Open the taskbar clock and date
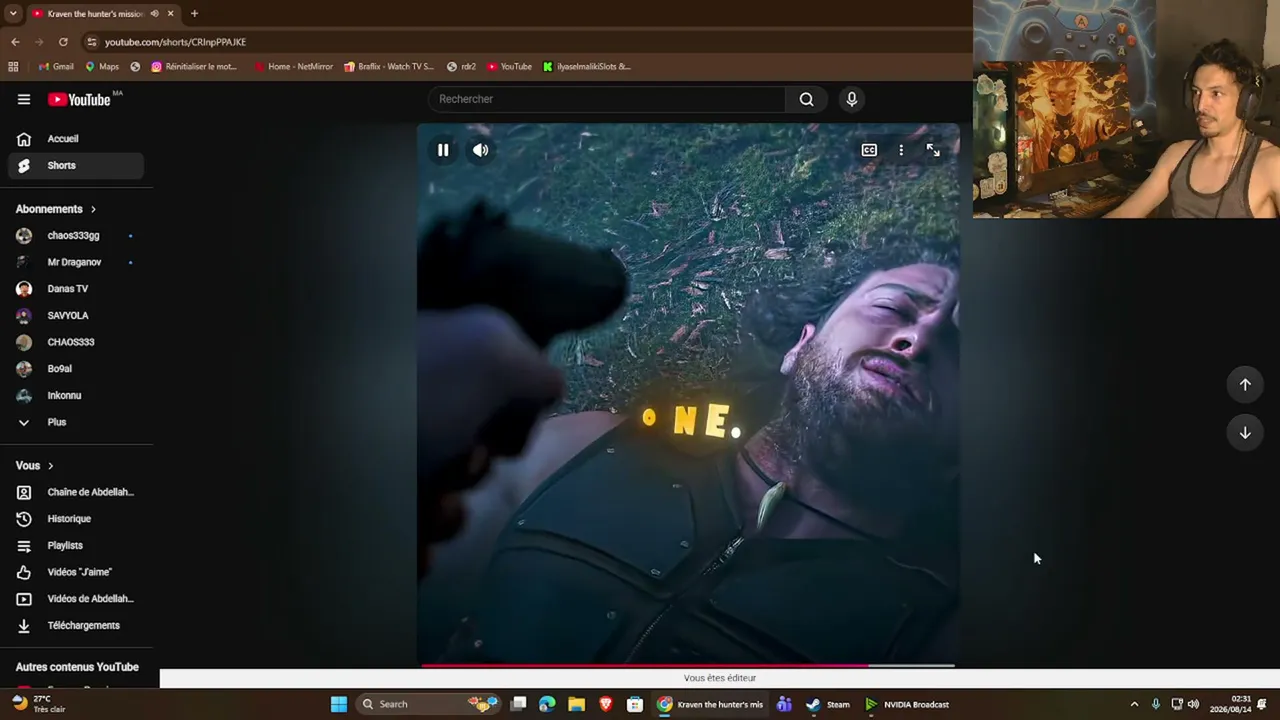This screenshot has height=720, width=1280. 1229,704
